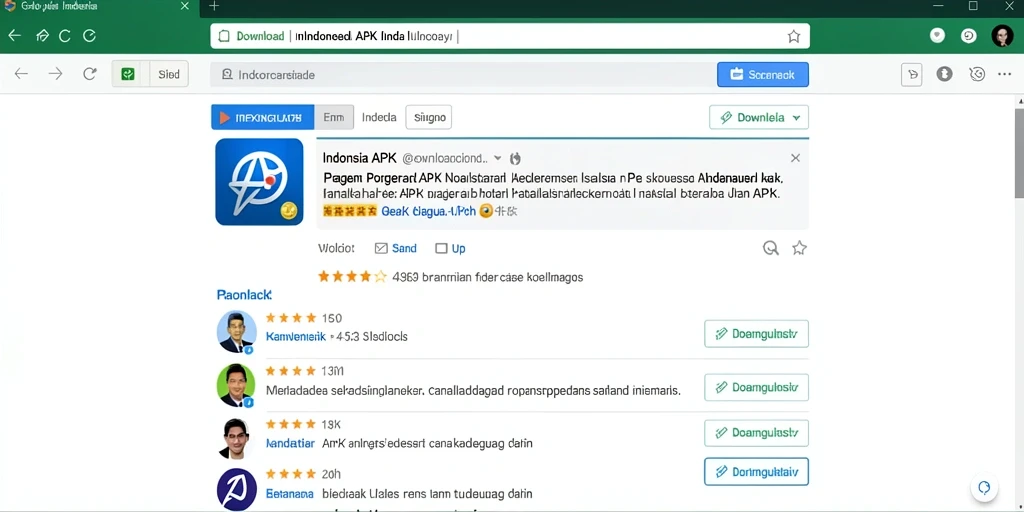Close the Indonesia APK info card

click(795, 158)
